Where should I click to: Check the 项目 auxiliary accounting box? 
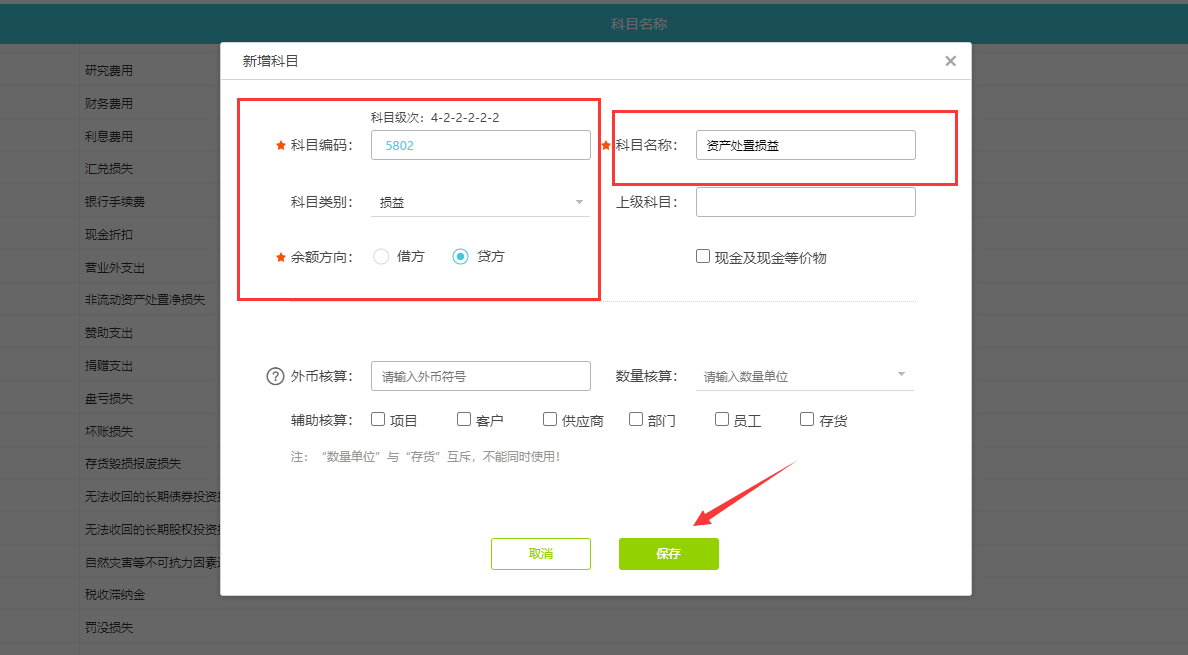[378, 420]
